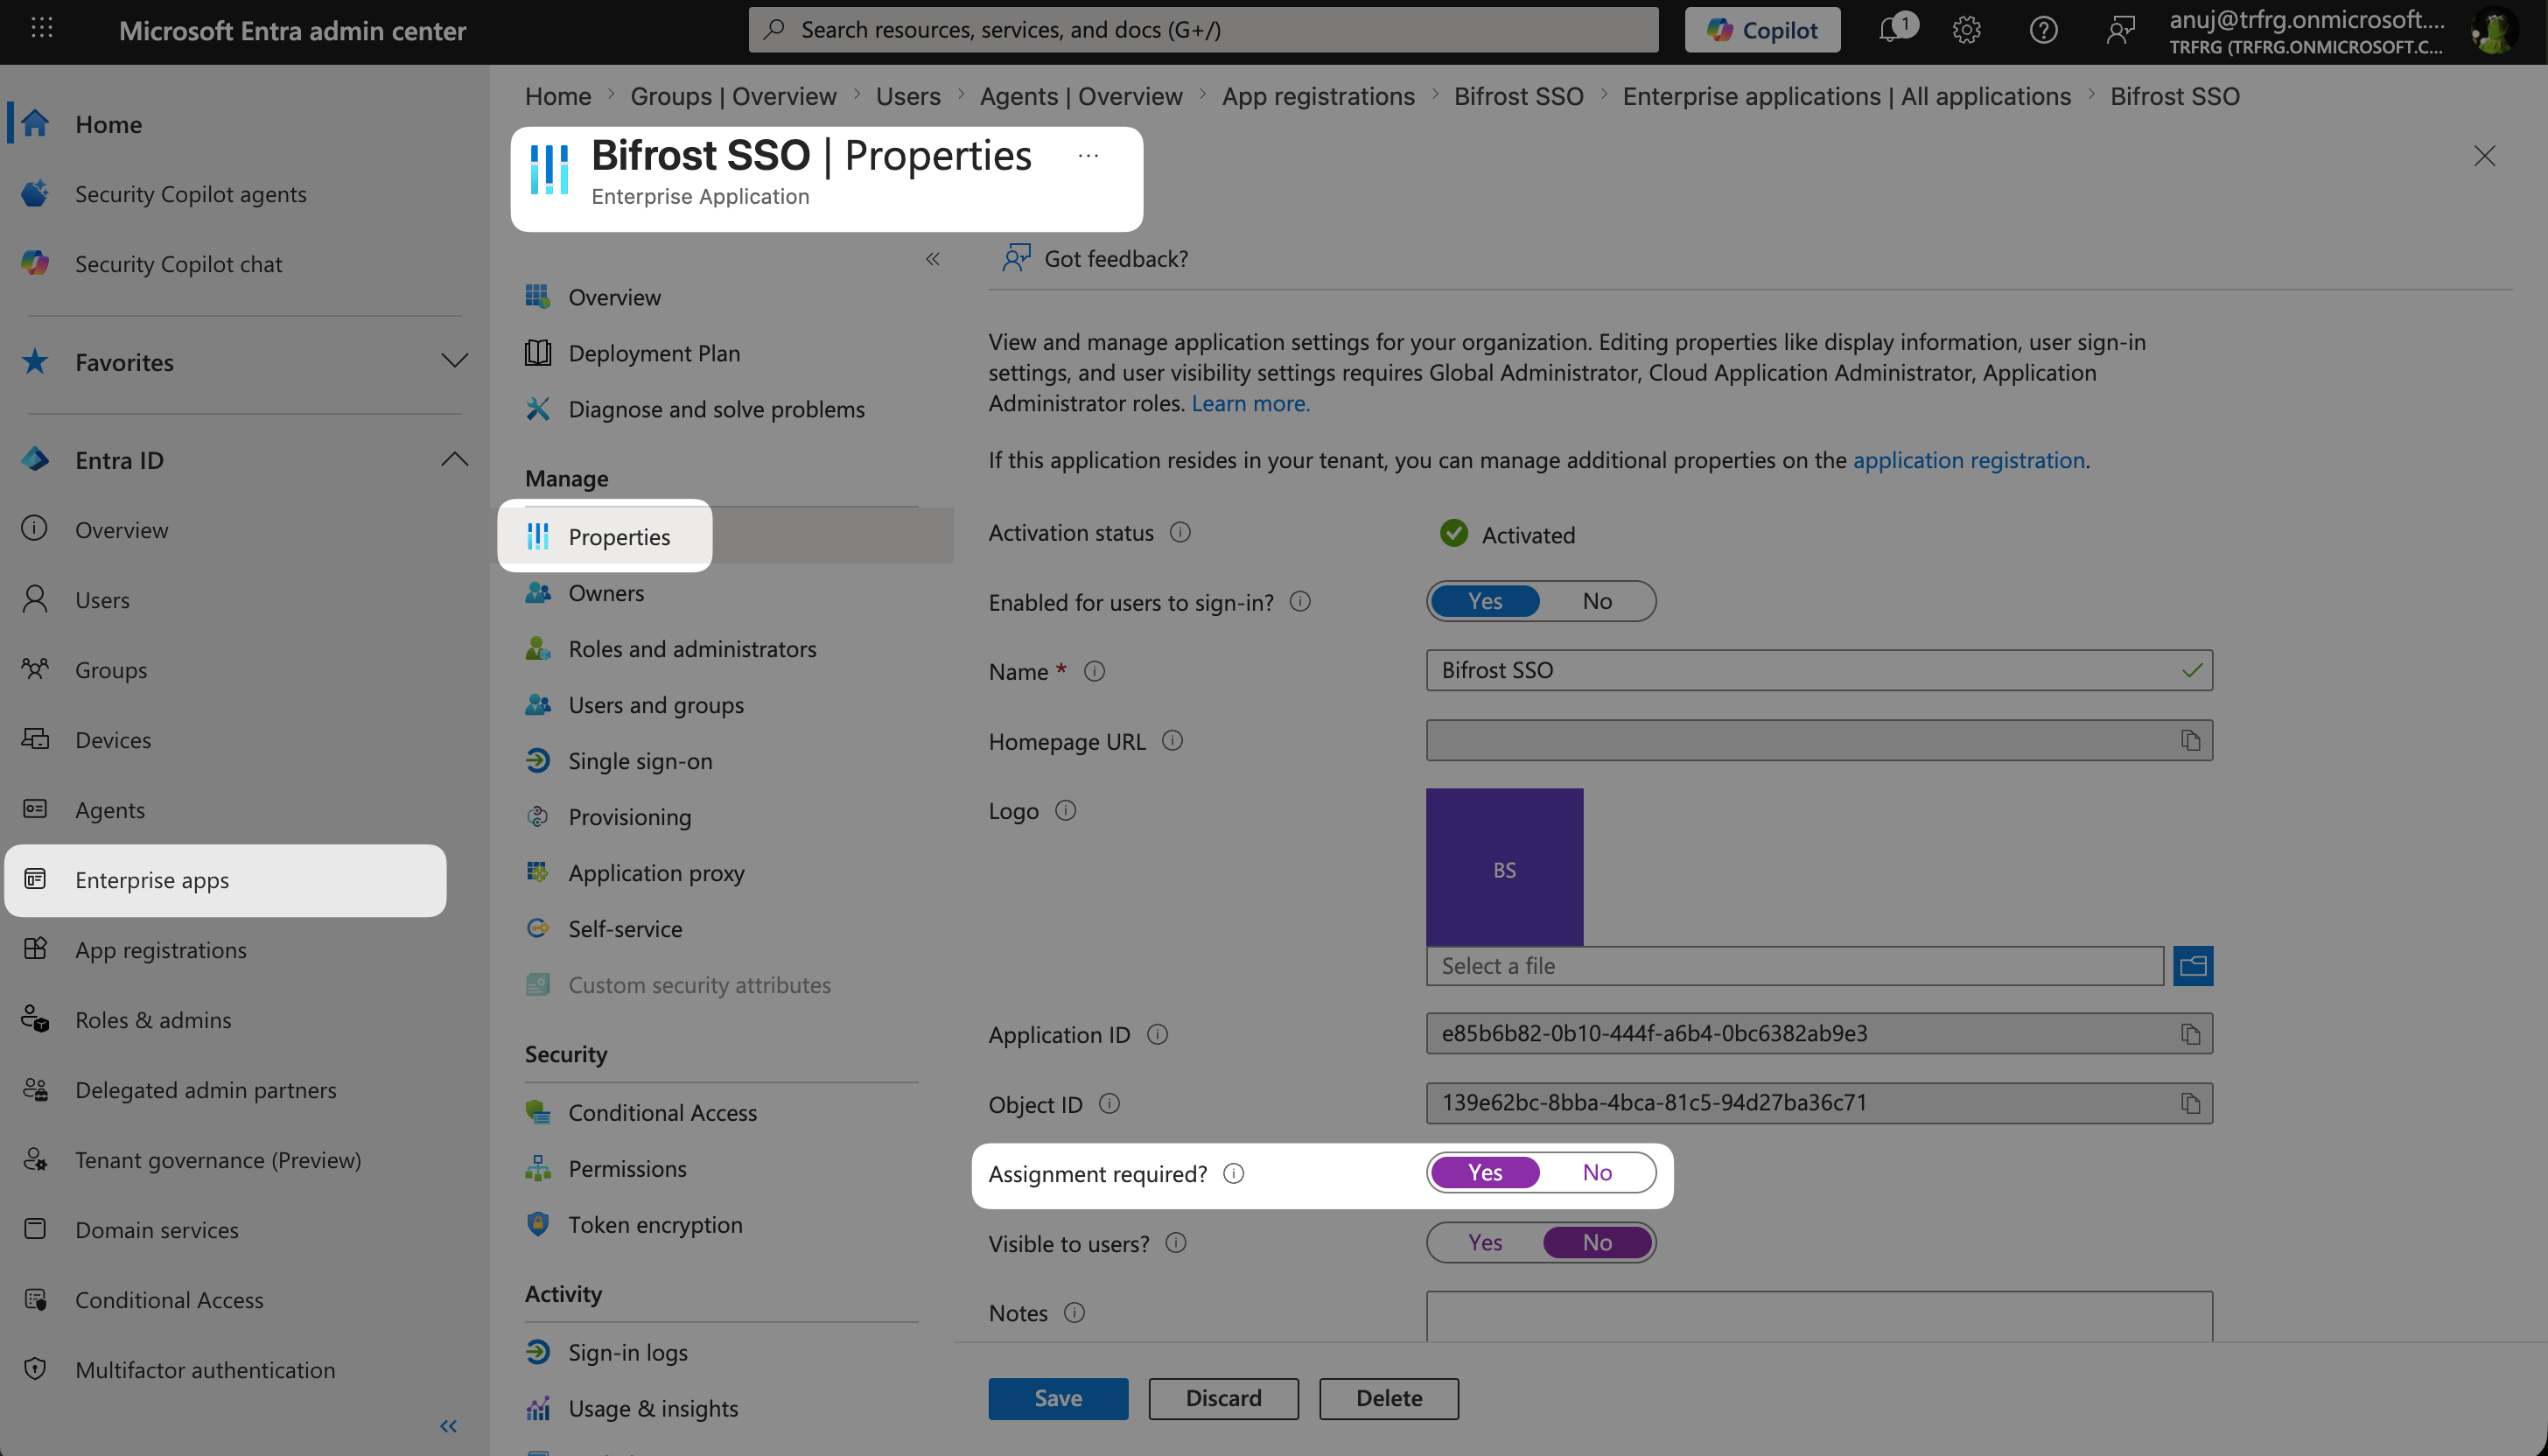Screen dimensions: 2548x1456
Task: Open Multifactor authentication in left navigation
Action: coord(205,1370)
